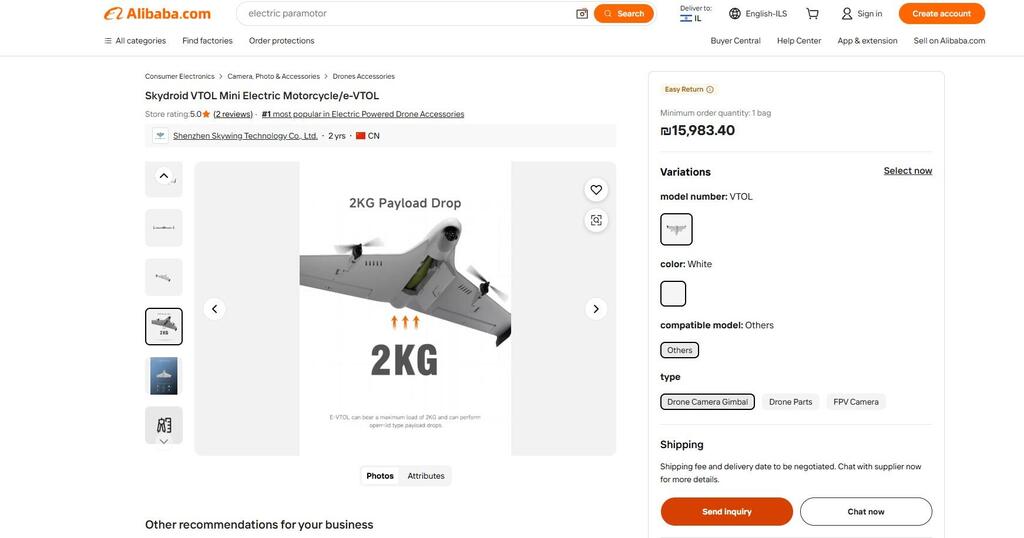Open the English-ILS language currency selector
This screenshot has height=538, width=1024.
tap(758, 14)
